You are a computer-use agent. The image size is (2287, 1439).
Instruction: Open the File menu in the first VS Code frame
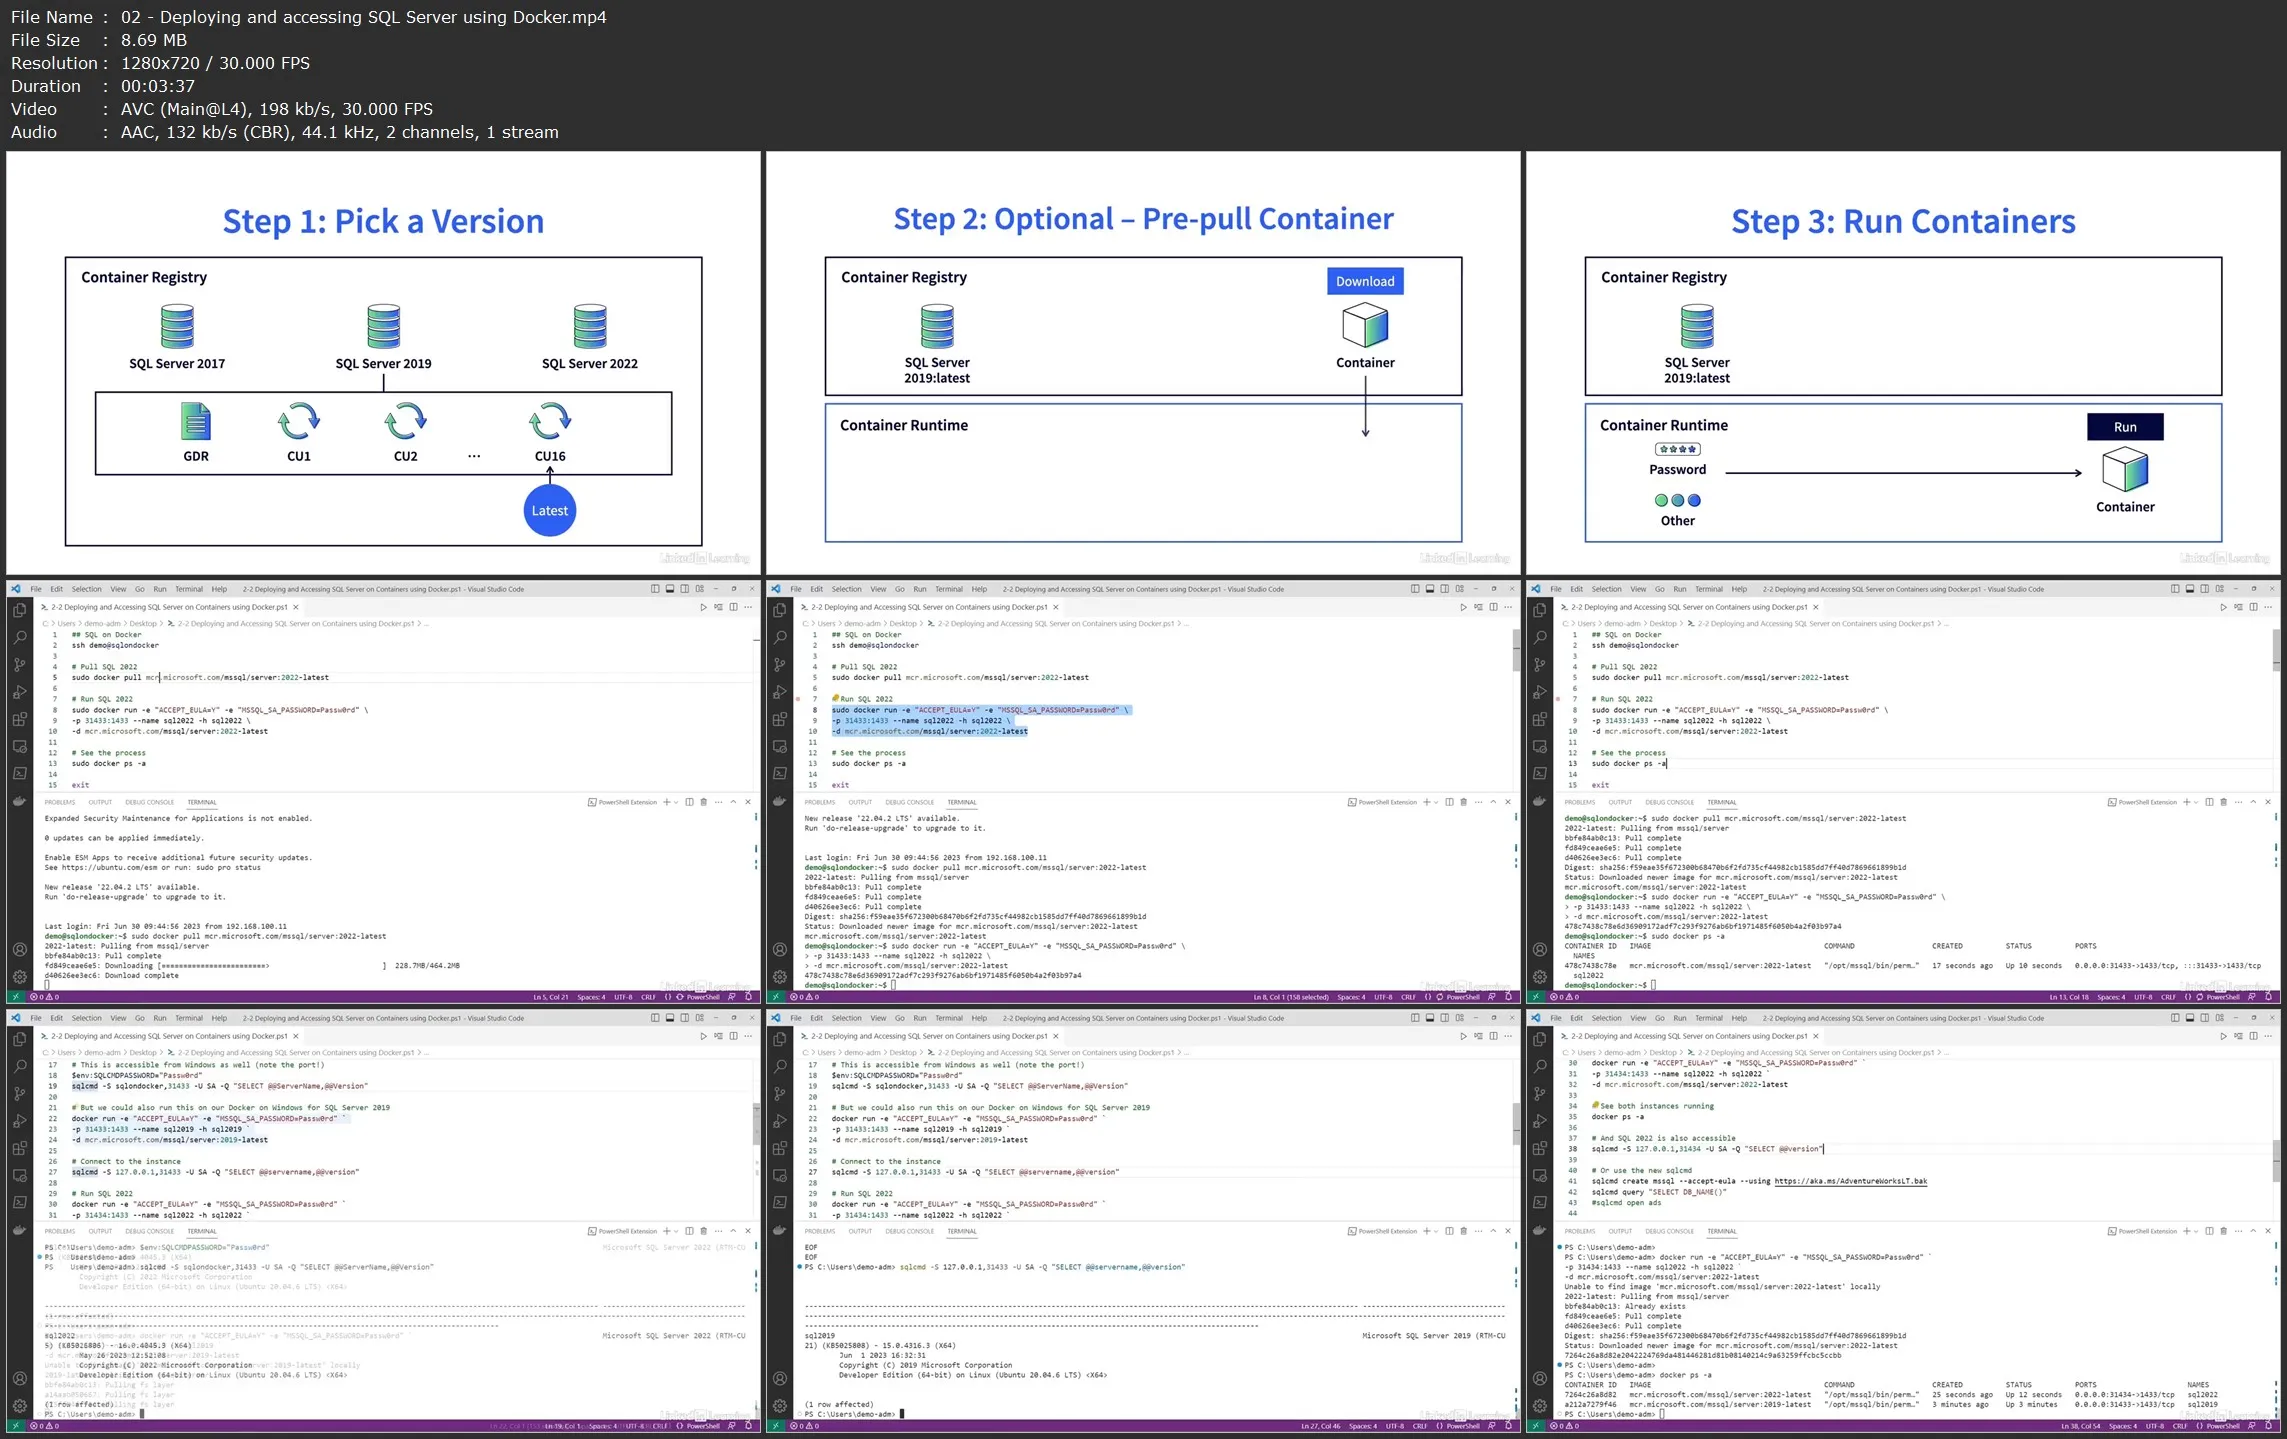tap(36, 589)
